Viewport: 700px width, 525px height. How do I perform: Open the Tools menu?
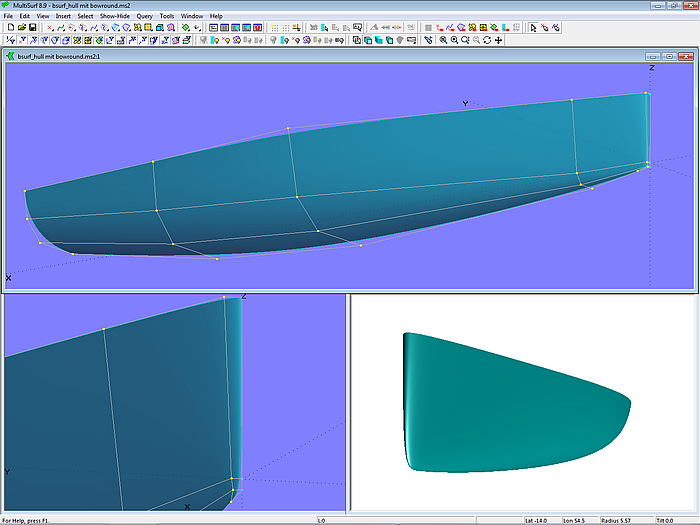(167, 16)
